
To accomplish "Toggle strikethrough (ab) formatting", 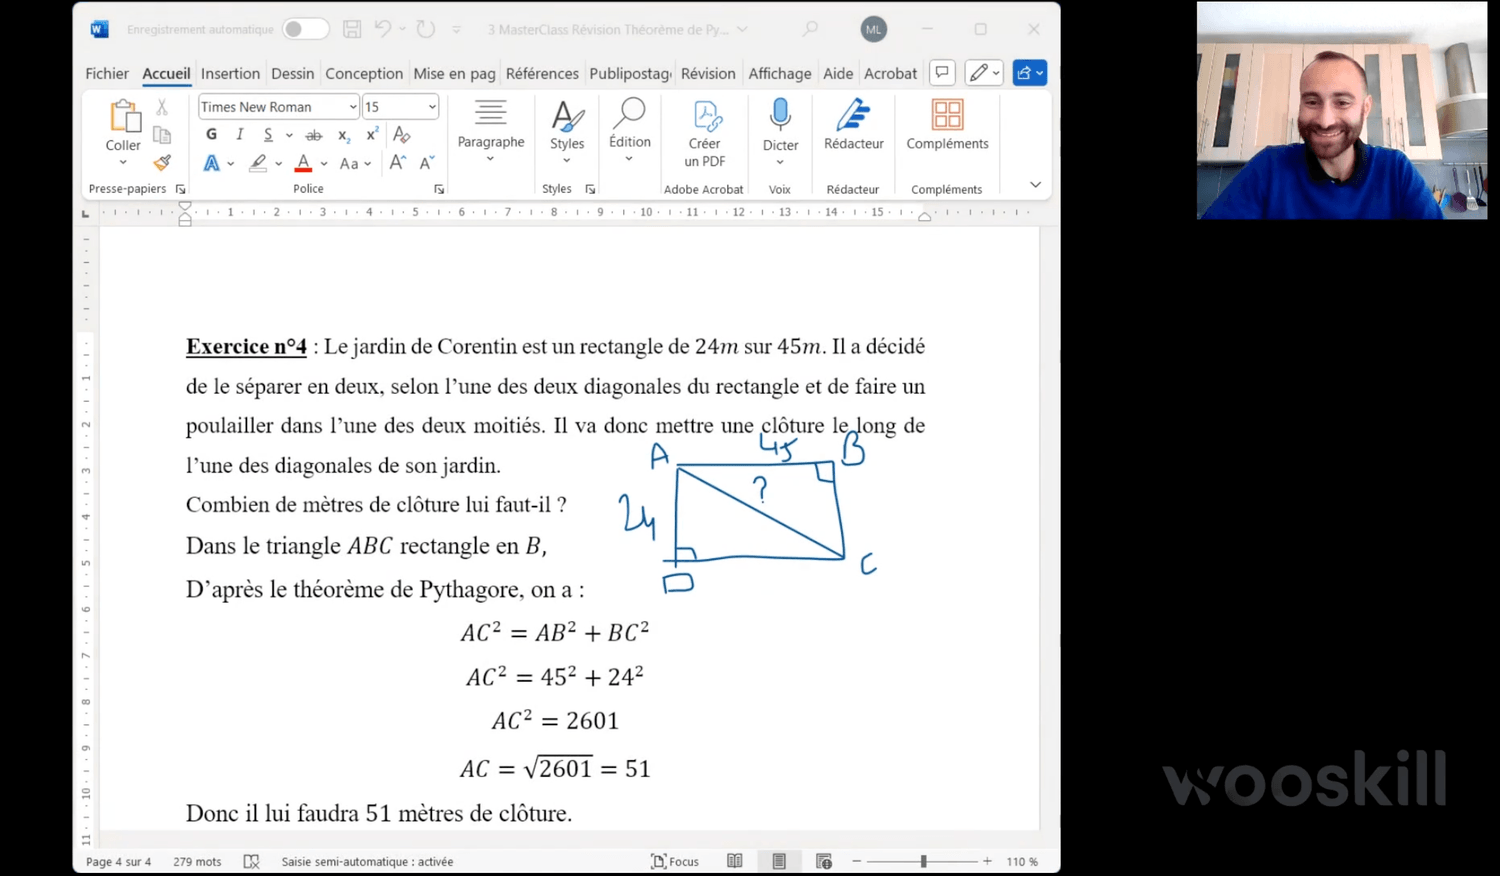I will tap(314, 135).
